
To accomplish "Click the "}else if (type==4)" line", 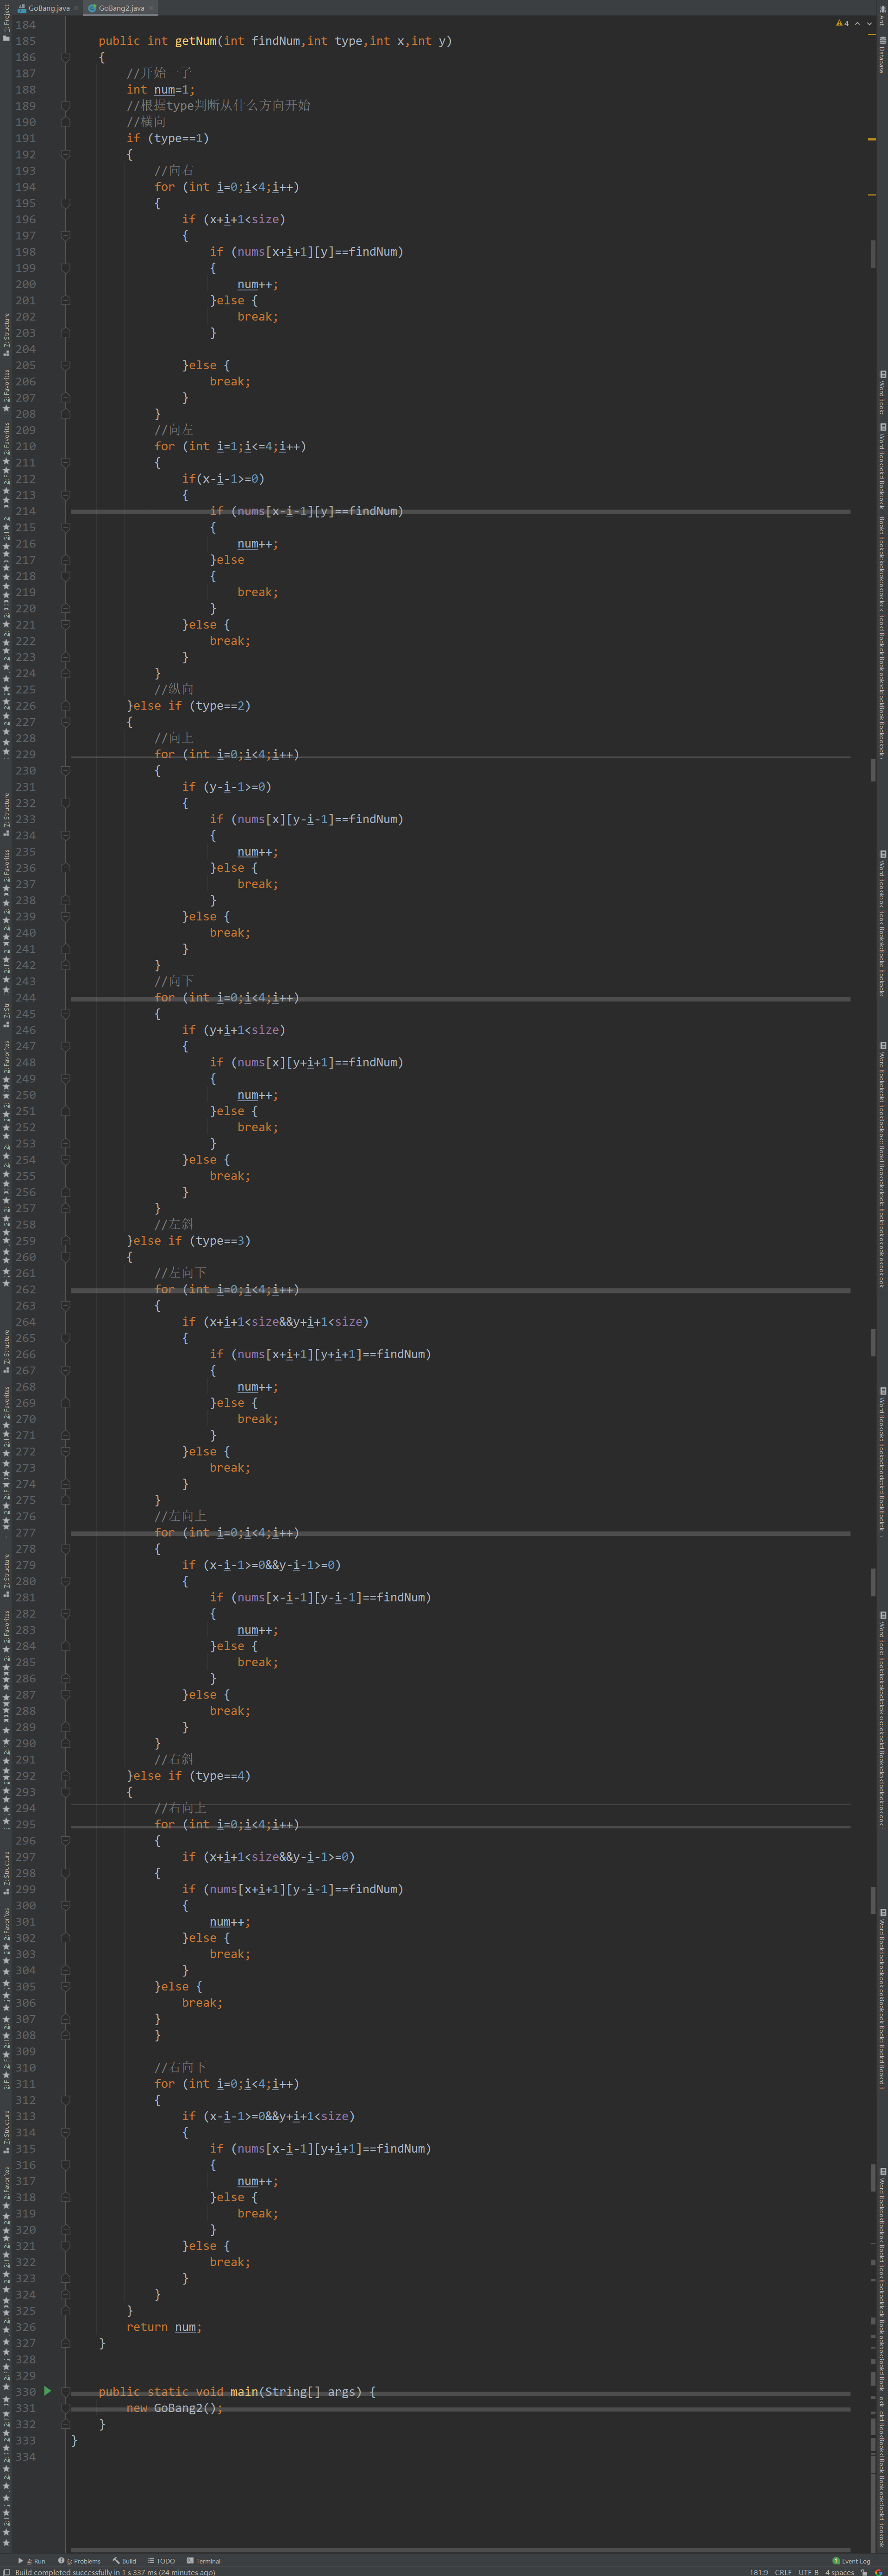I will [x=188, y=1776].
